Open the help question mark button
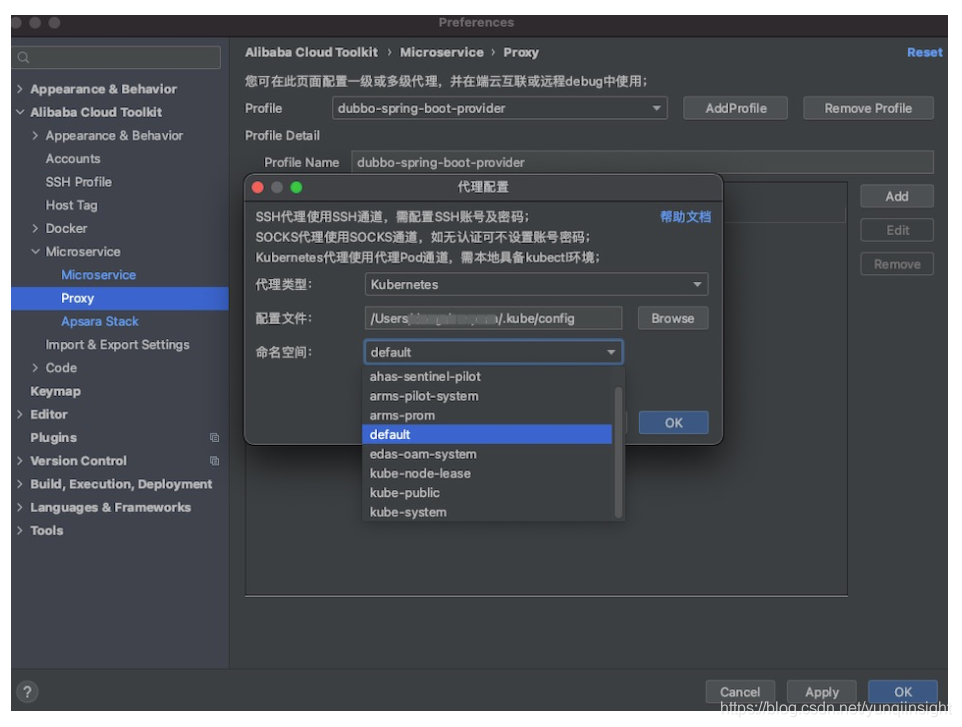The height and width of the screenshot is (727, 962). click(27, 692)
